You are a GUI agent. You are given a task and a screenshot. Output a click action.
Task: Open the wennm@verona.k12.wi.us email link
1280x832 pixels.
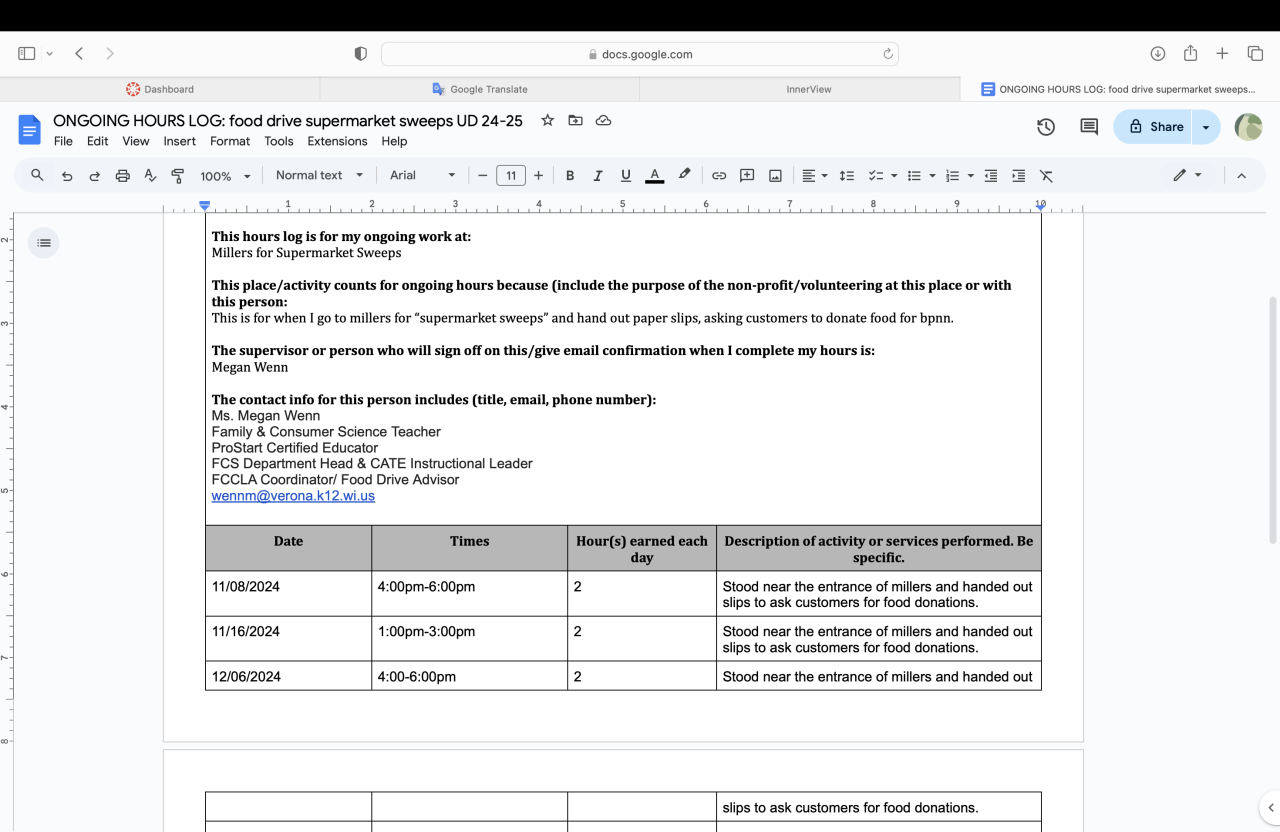click(293, 496)
